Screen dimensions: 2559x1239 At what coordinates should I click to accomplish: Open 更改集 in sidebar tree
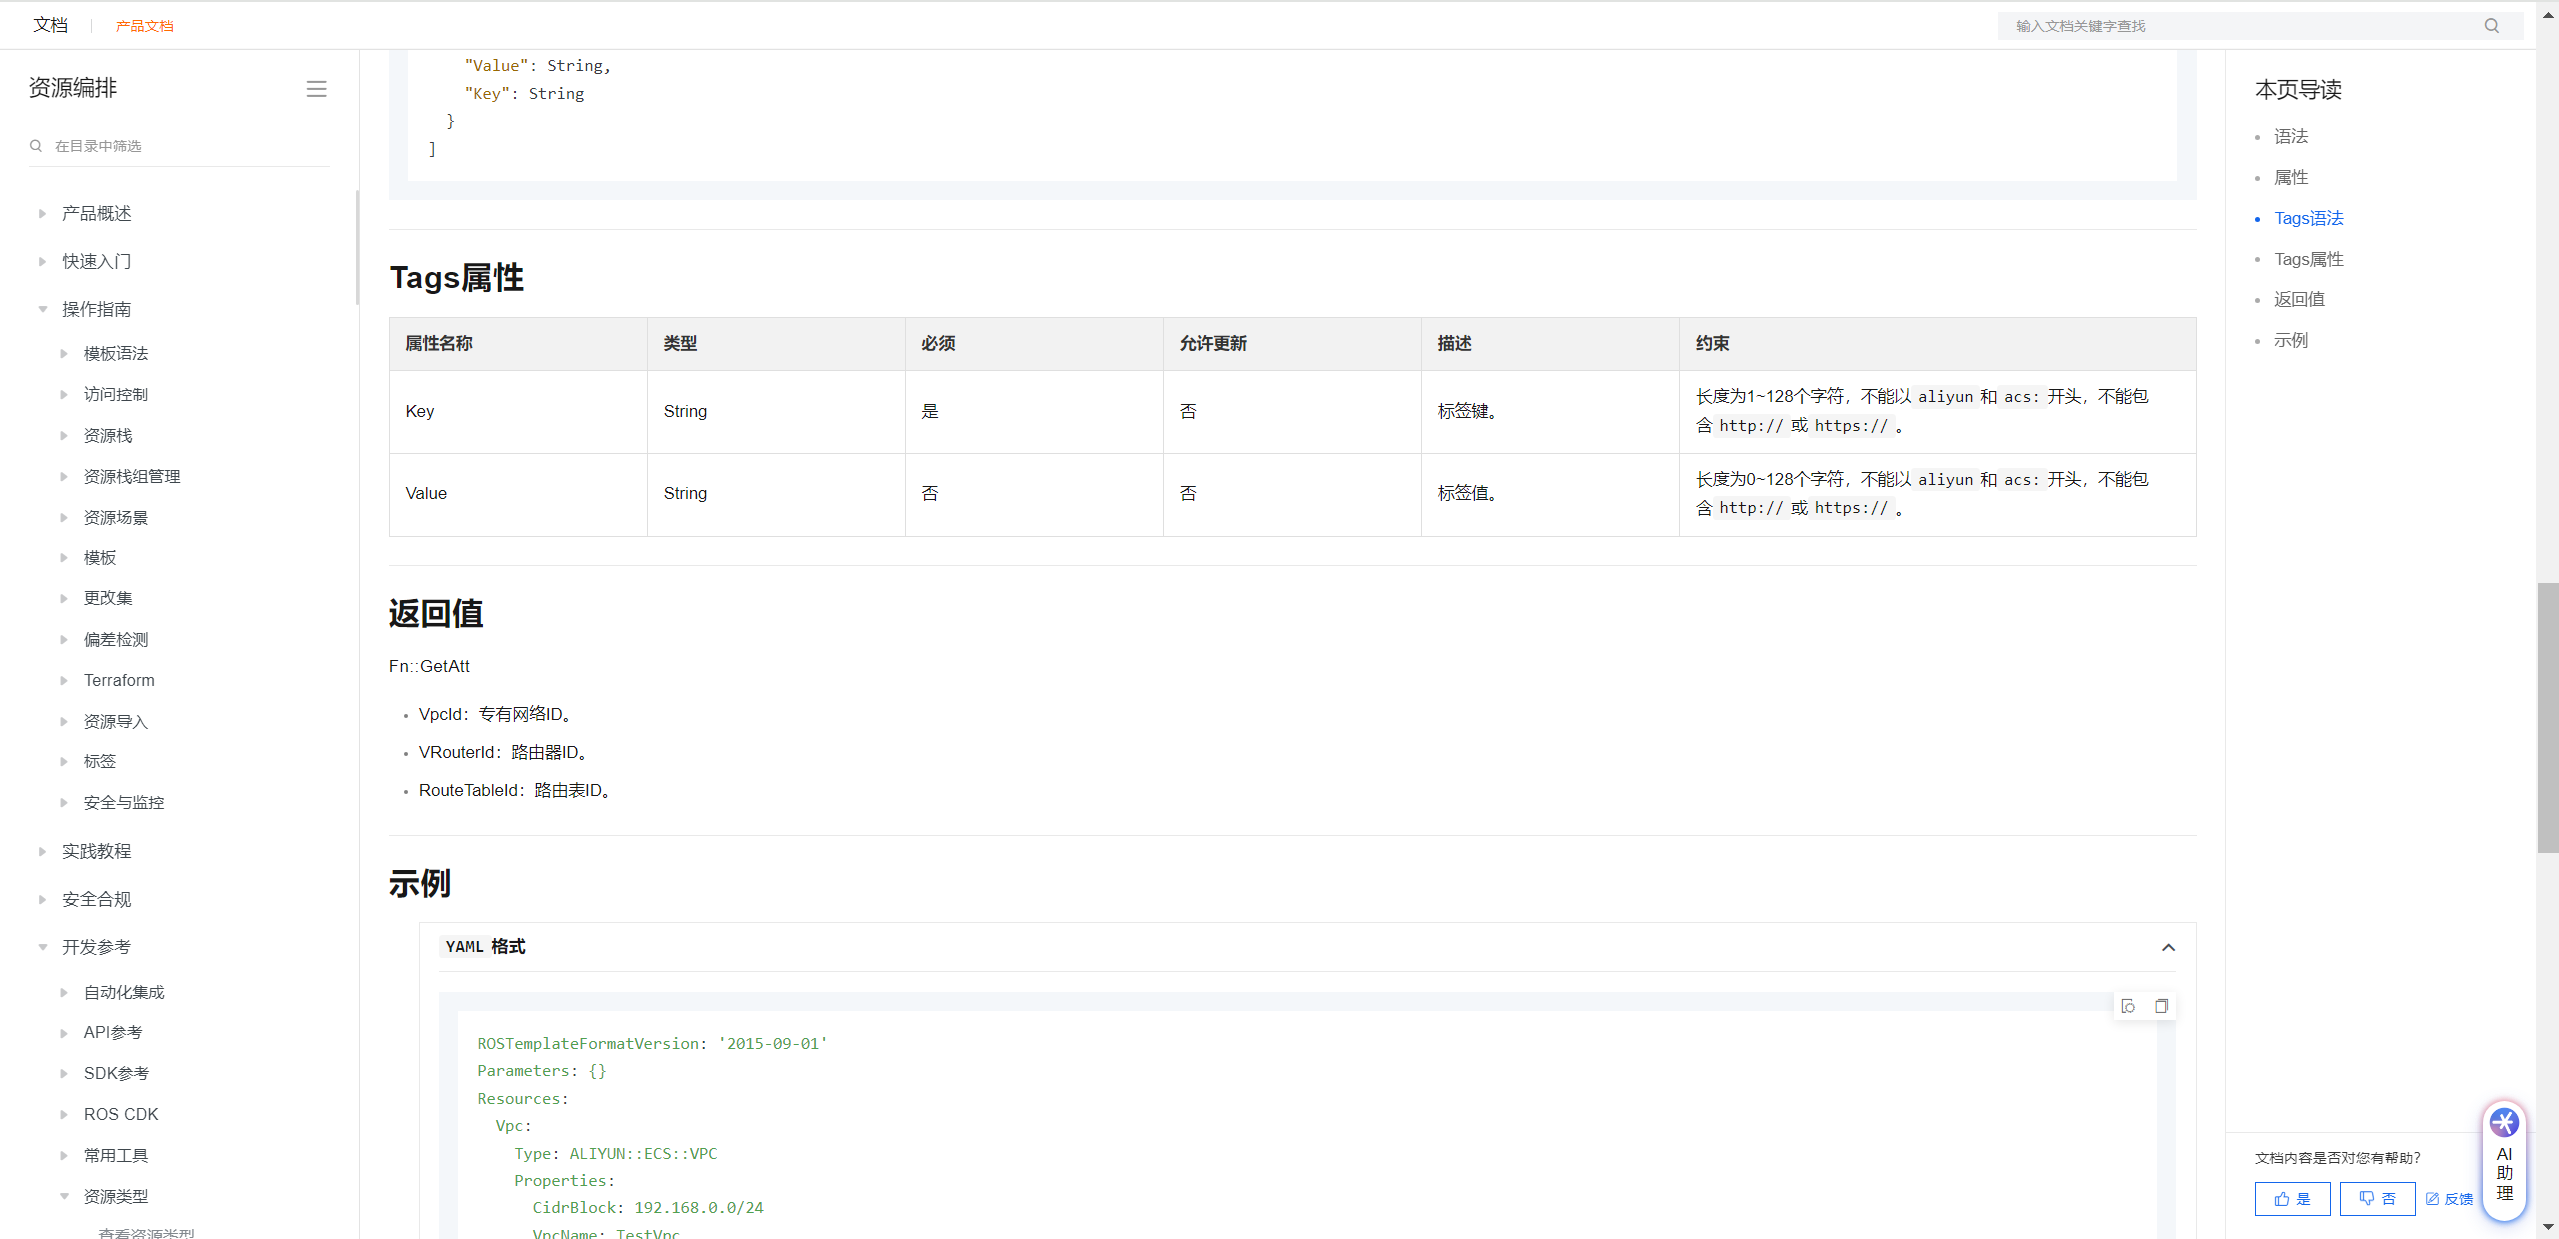point(107,597)
